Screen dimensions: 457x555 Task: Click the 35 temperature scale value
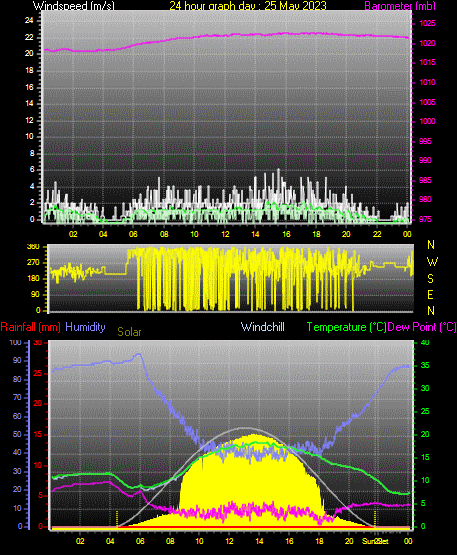click(425, 365)
